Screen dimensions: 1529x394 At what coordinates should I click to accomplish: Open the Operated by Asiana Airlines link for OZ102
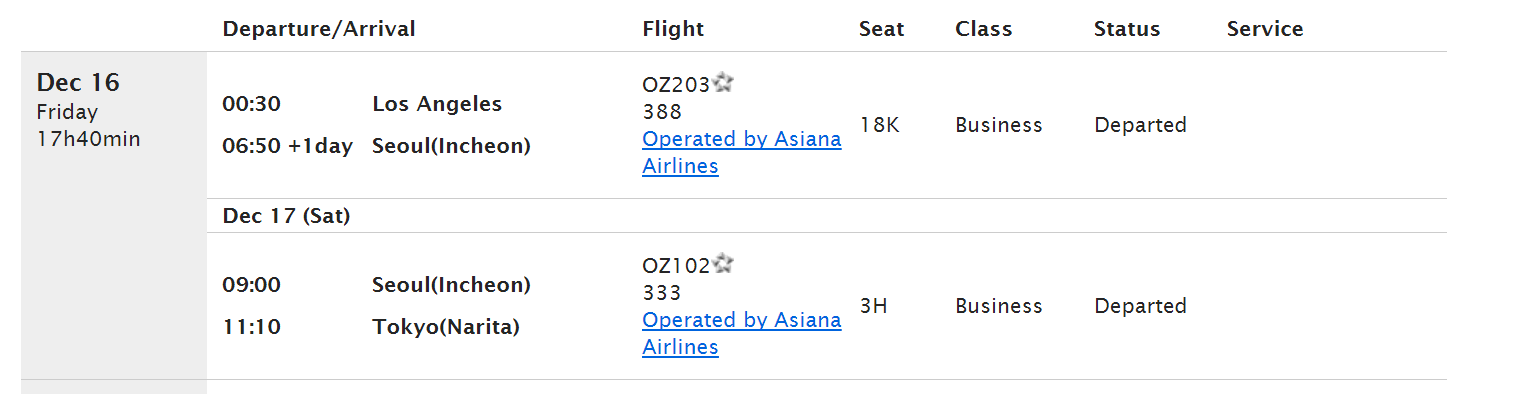click(x=742, y=333)
